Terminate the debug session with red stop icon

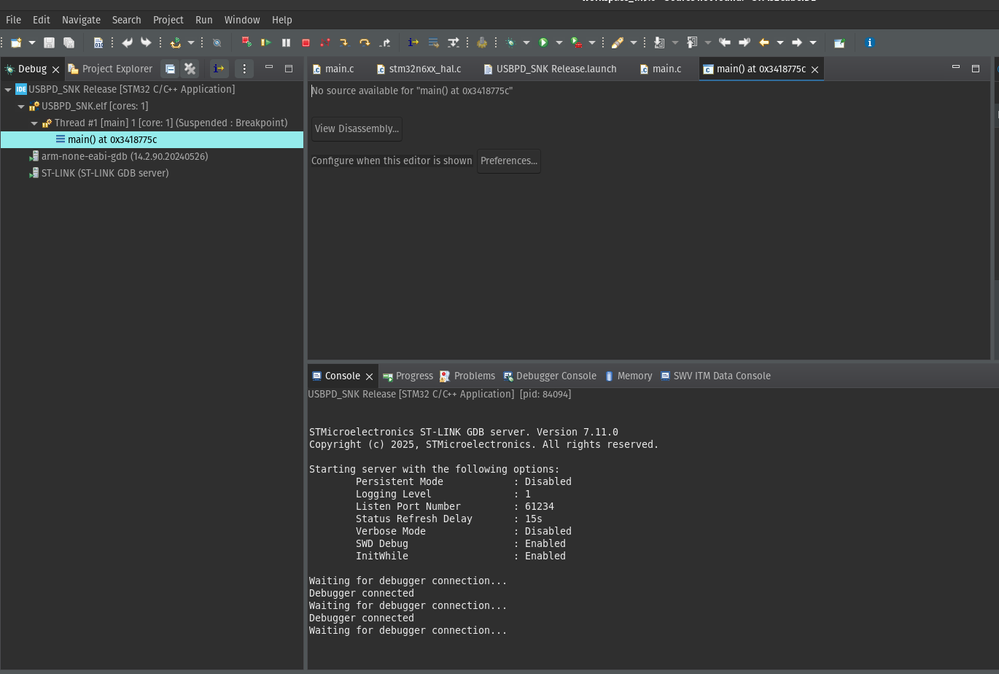click(306, 43)
